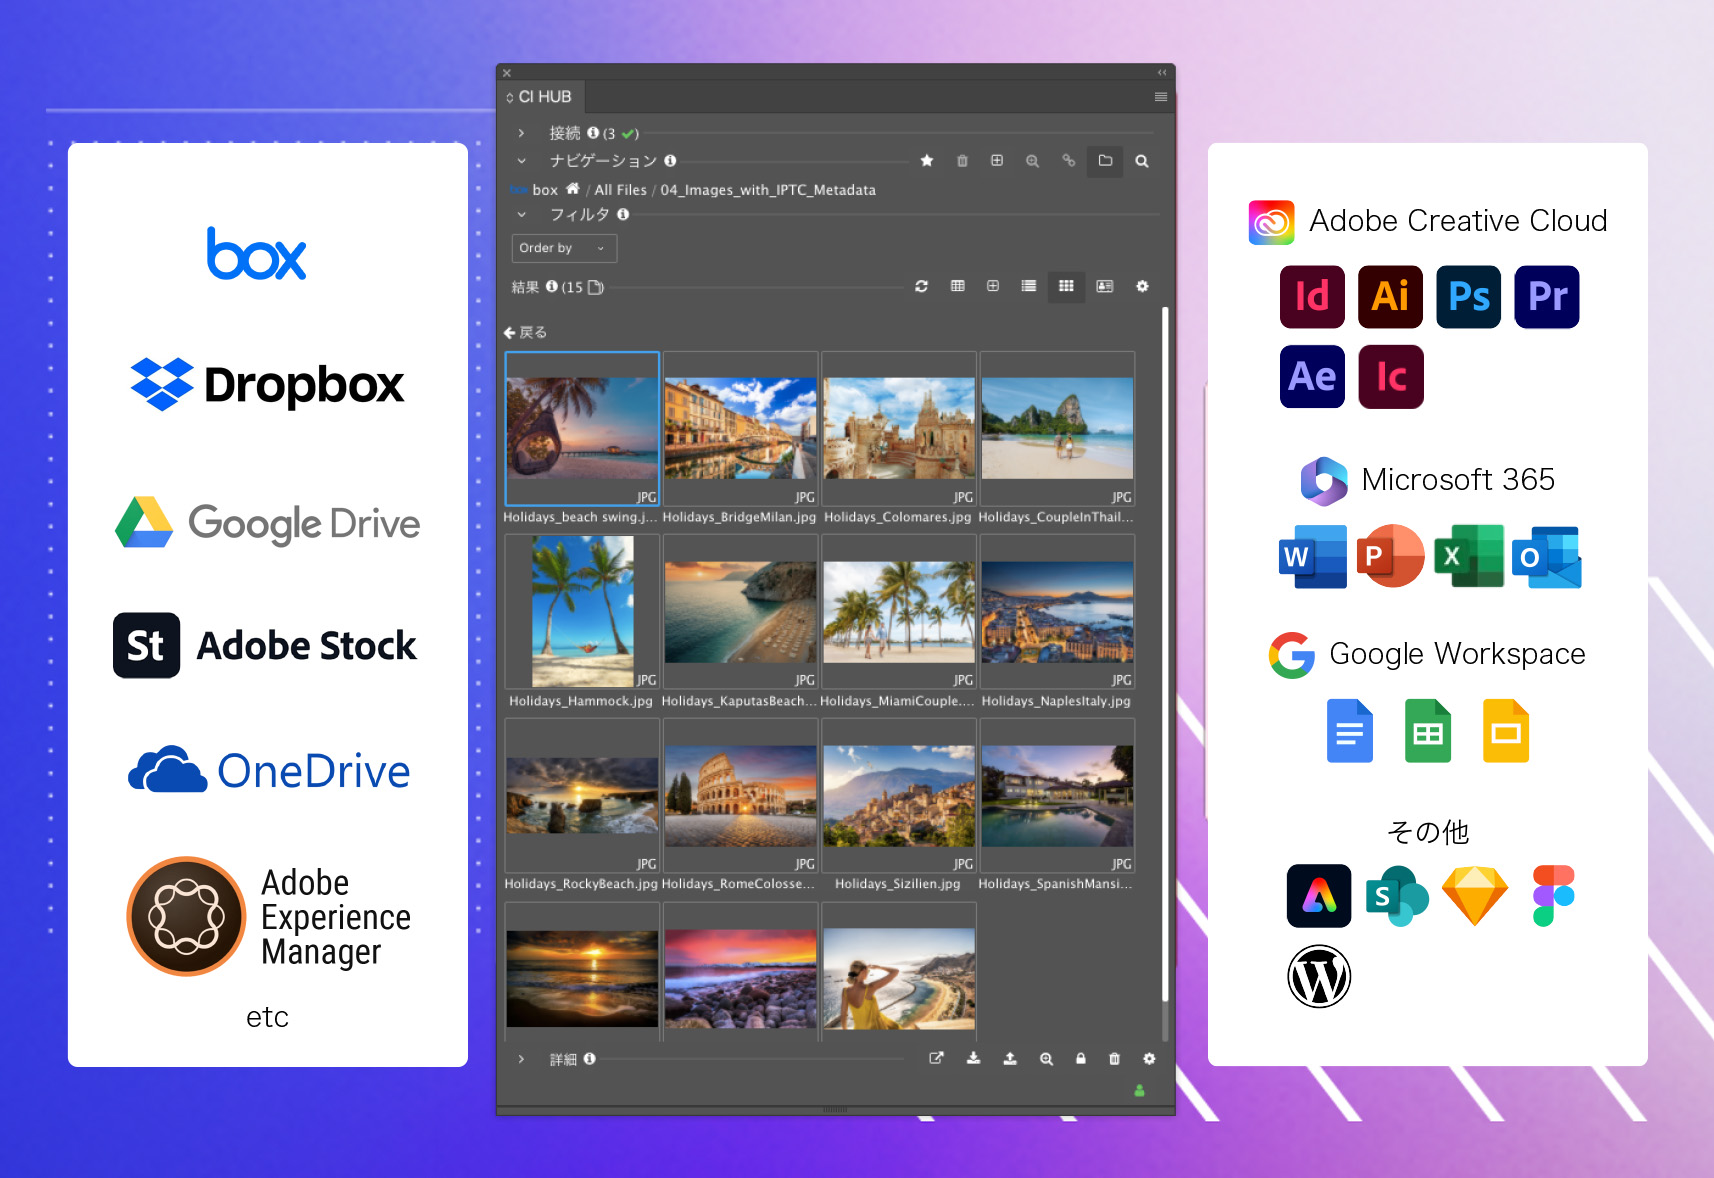Click the plus-box icon in results row
The image size is (1714, 1178).
coord(993,286)
